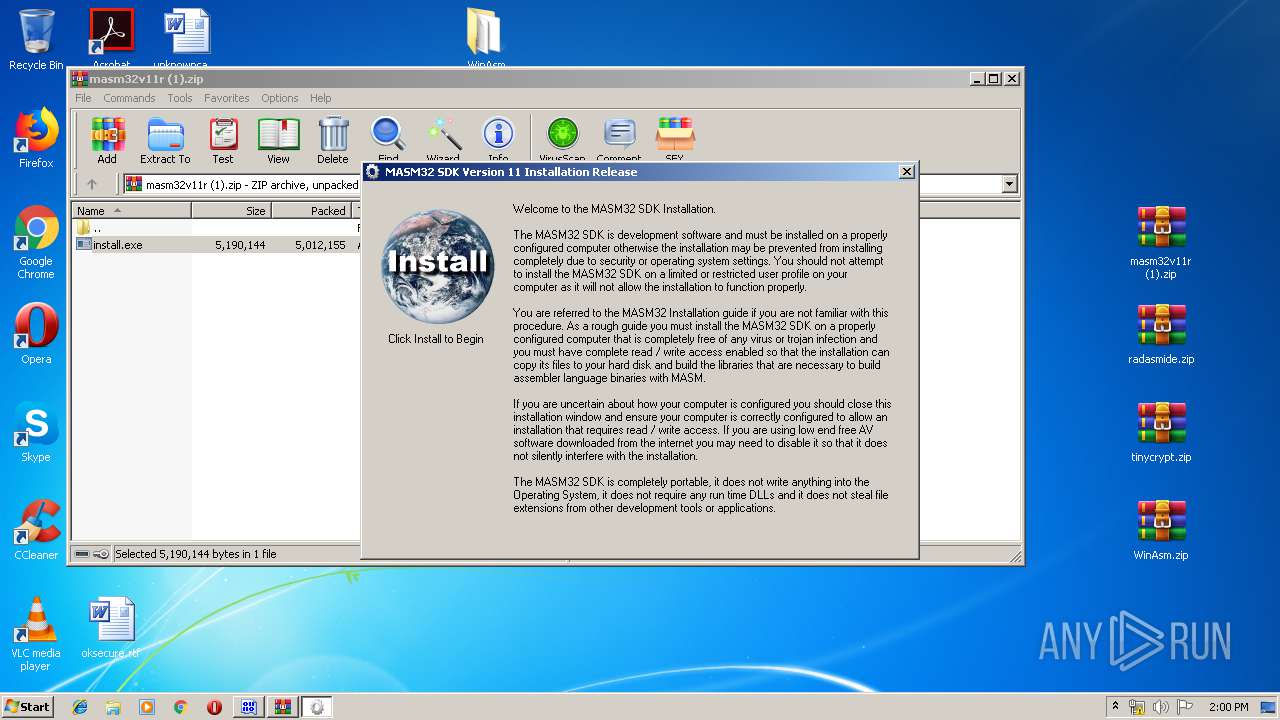Image resolution: width=1280 pixels, height=720 pixels.
Task: Select masm32v11r (1).zip desktop archive
Action: (1161, 243)
